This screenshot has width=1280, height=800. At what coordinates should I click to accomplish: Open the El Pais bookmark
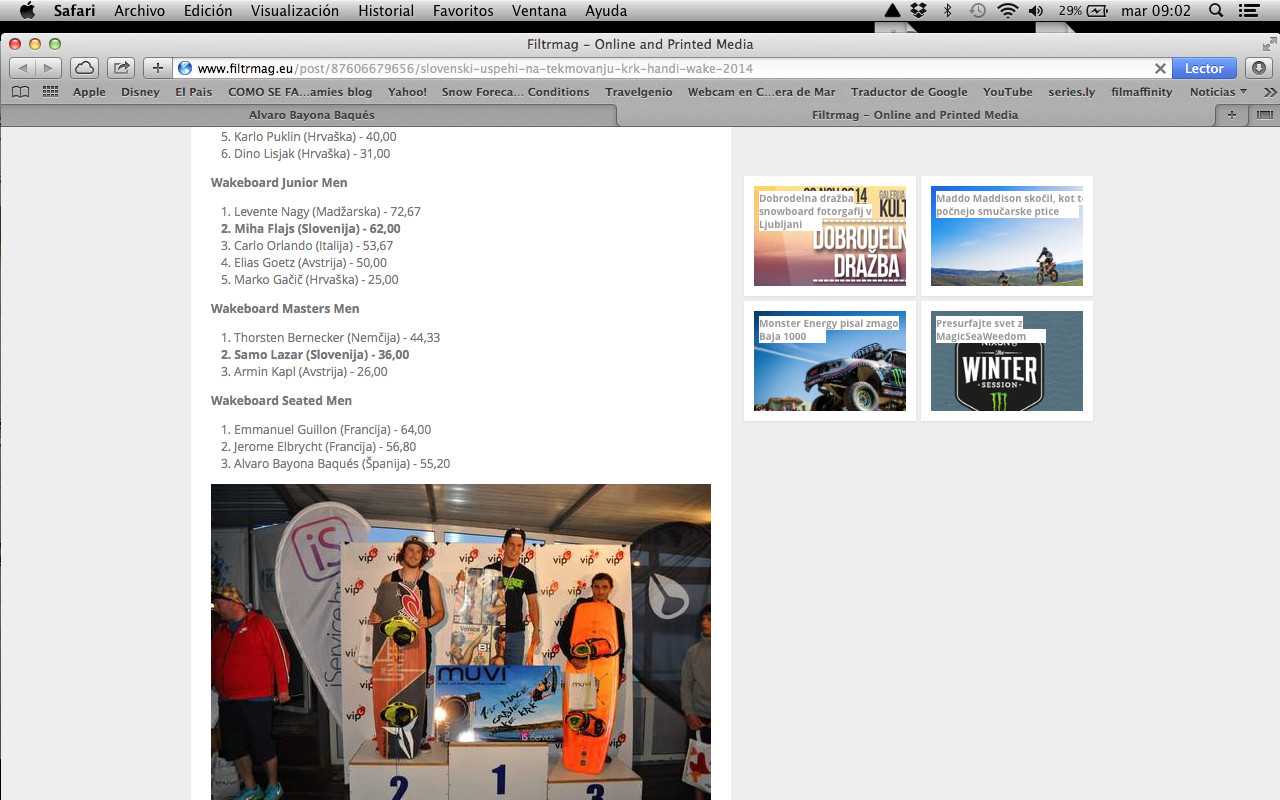click(x=194, y=91)
